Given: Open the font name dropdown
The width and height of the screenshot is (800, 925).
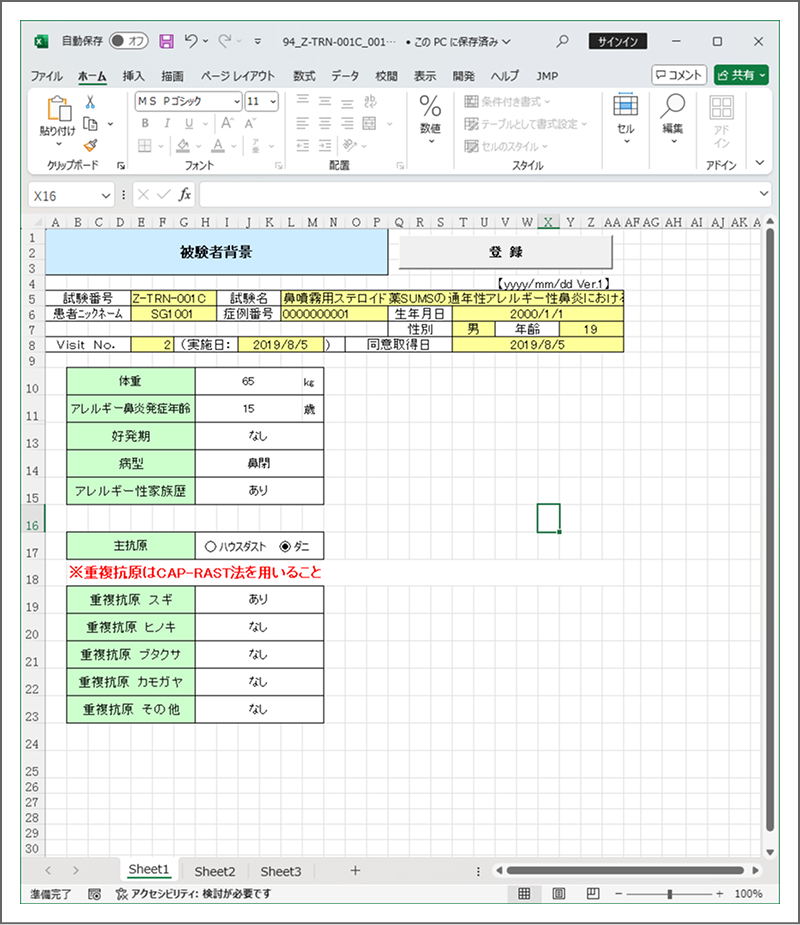Looking at the screenshot, I should [x=236, y=102].
